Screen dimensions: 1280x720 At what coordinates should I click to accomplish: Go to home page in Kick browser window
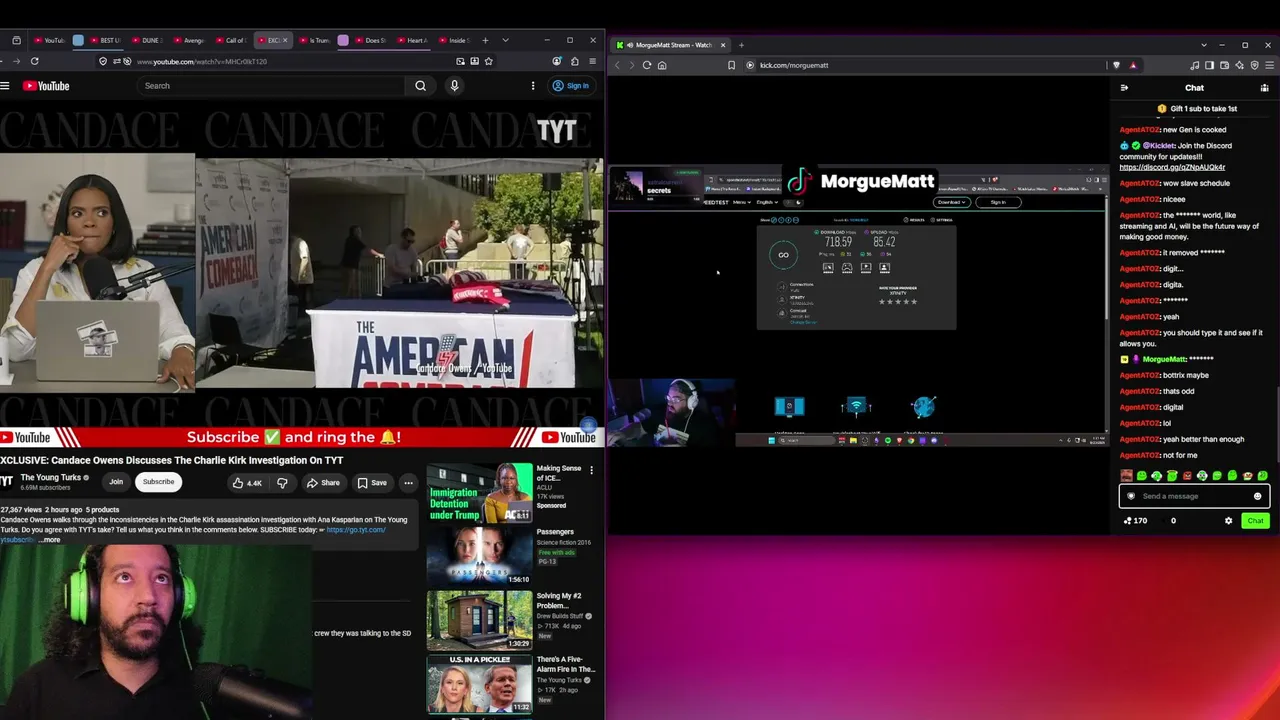[x=662, y=65]
